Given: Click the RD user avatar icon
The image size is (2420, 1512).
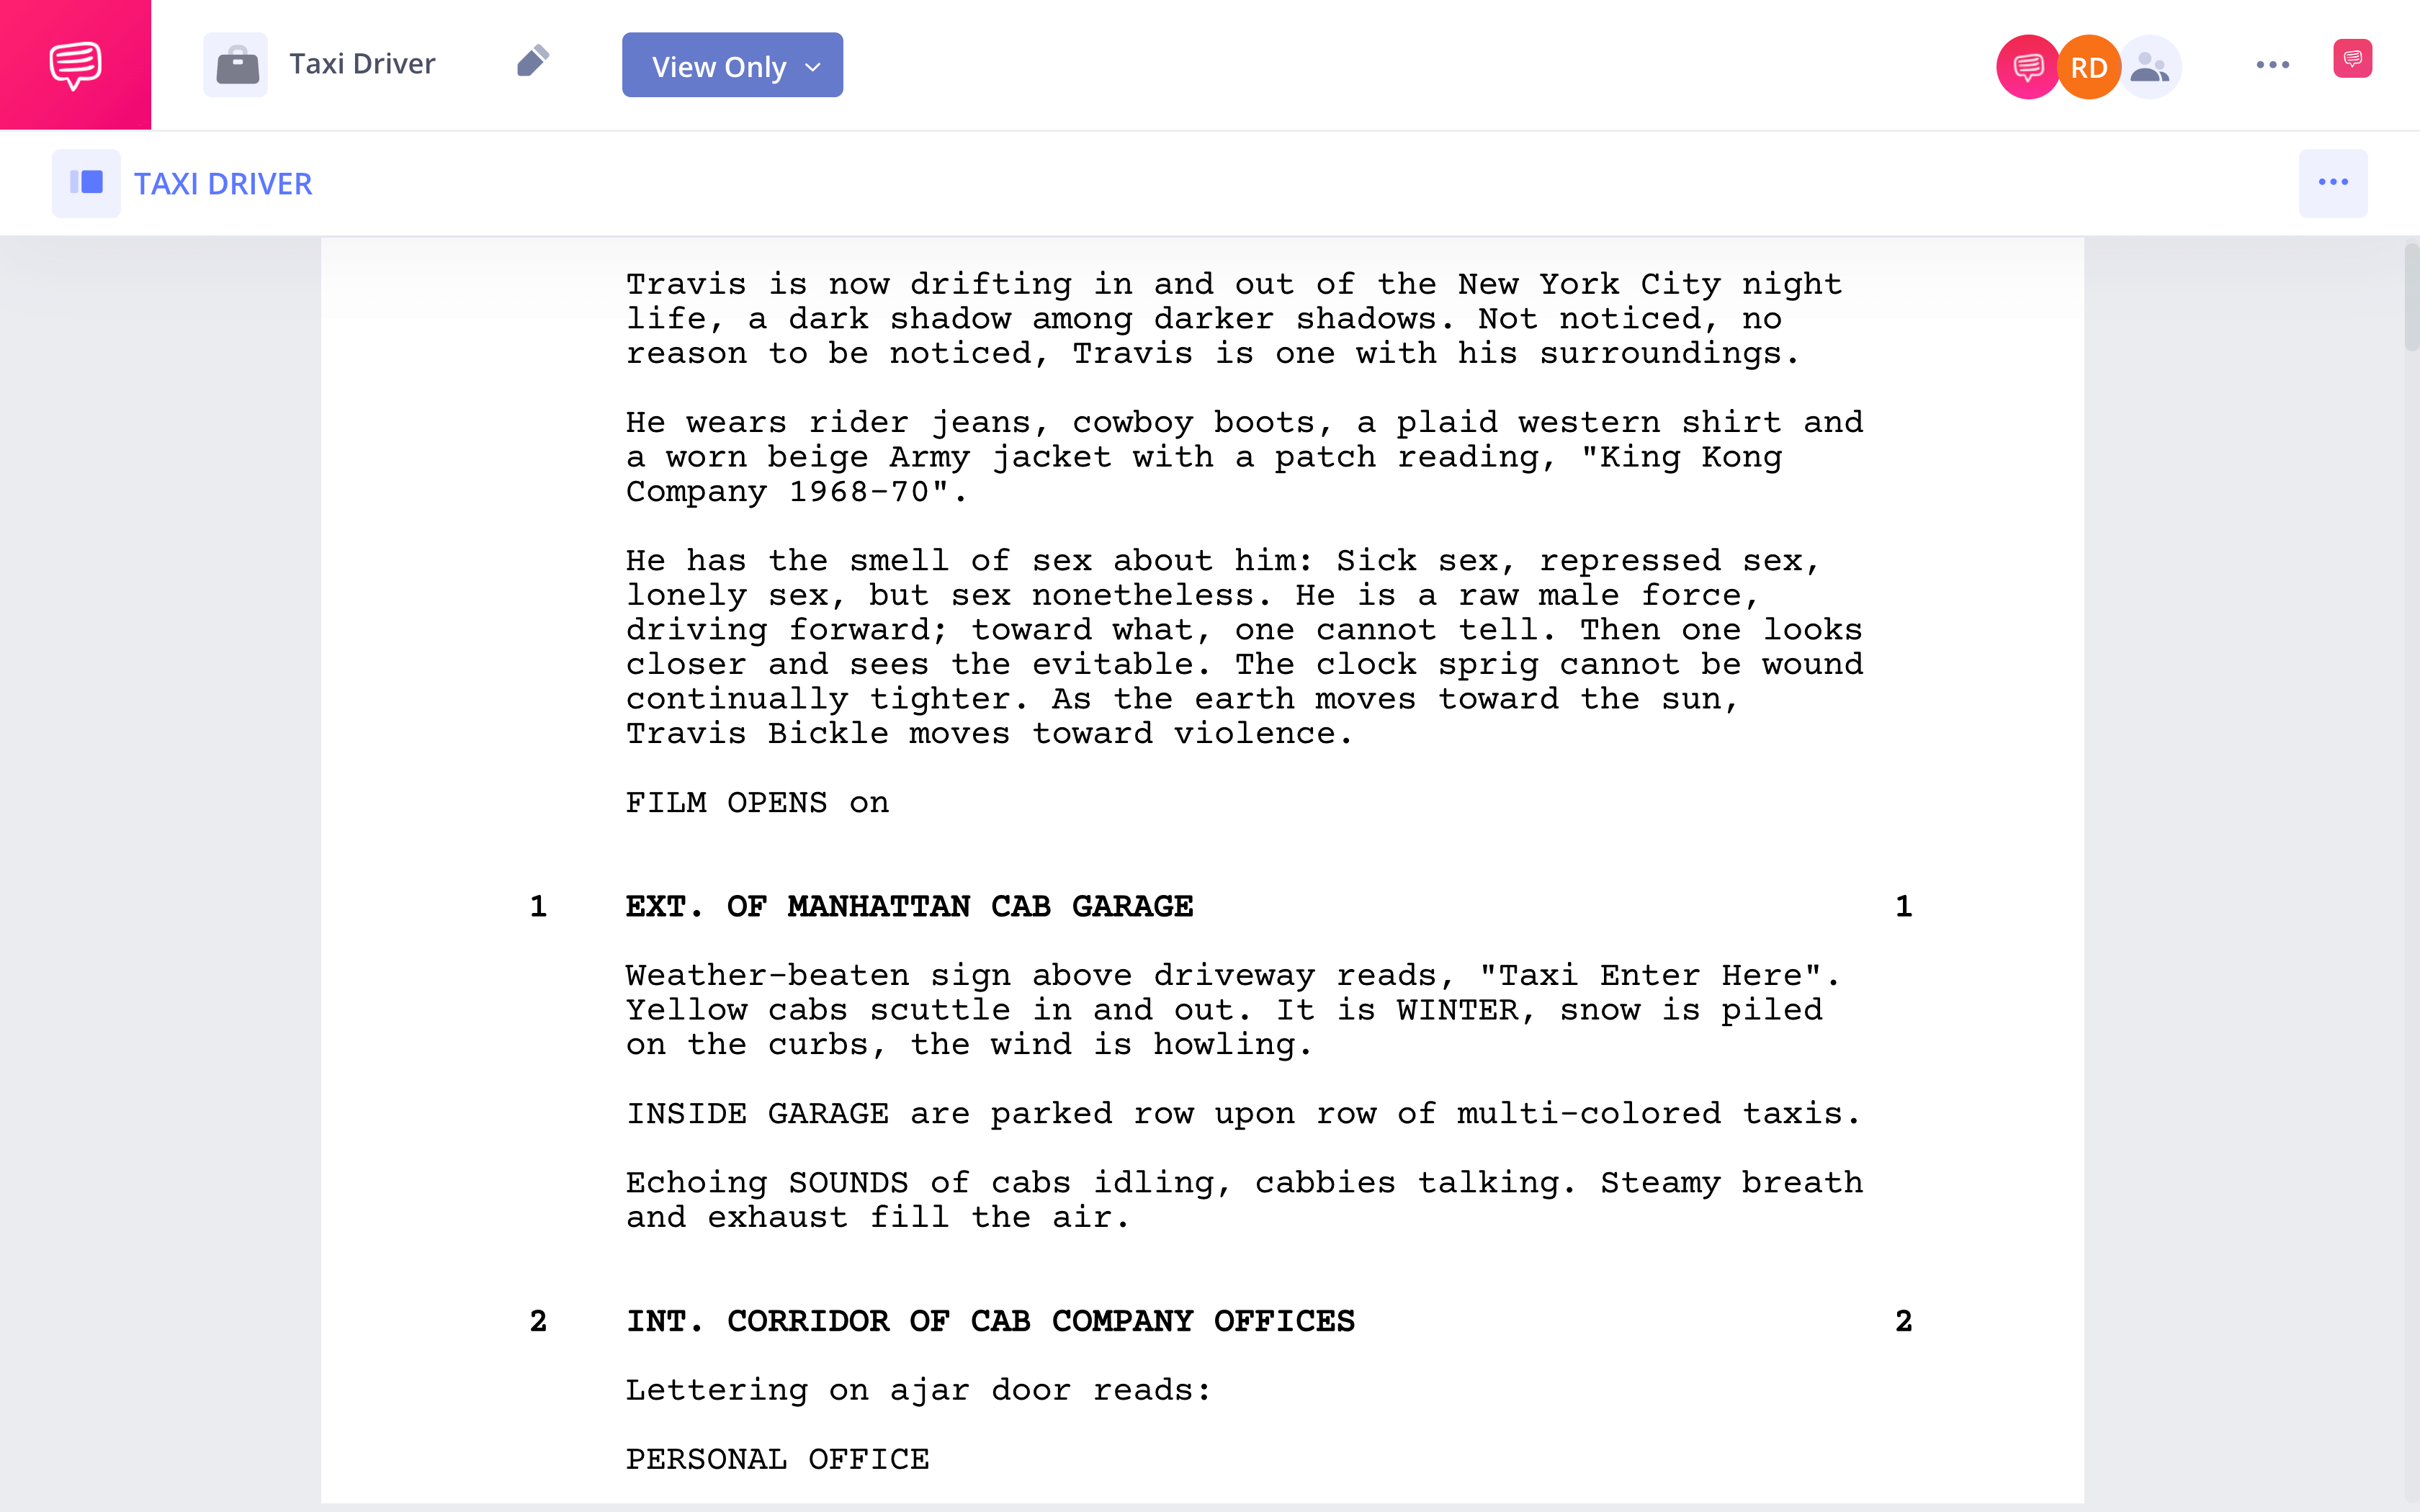Looking at the screenshot, I should (2089, 65).
